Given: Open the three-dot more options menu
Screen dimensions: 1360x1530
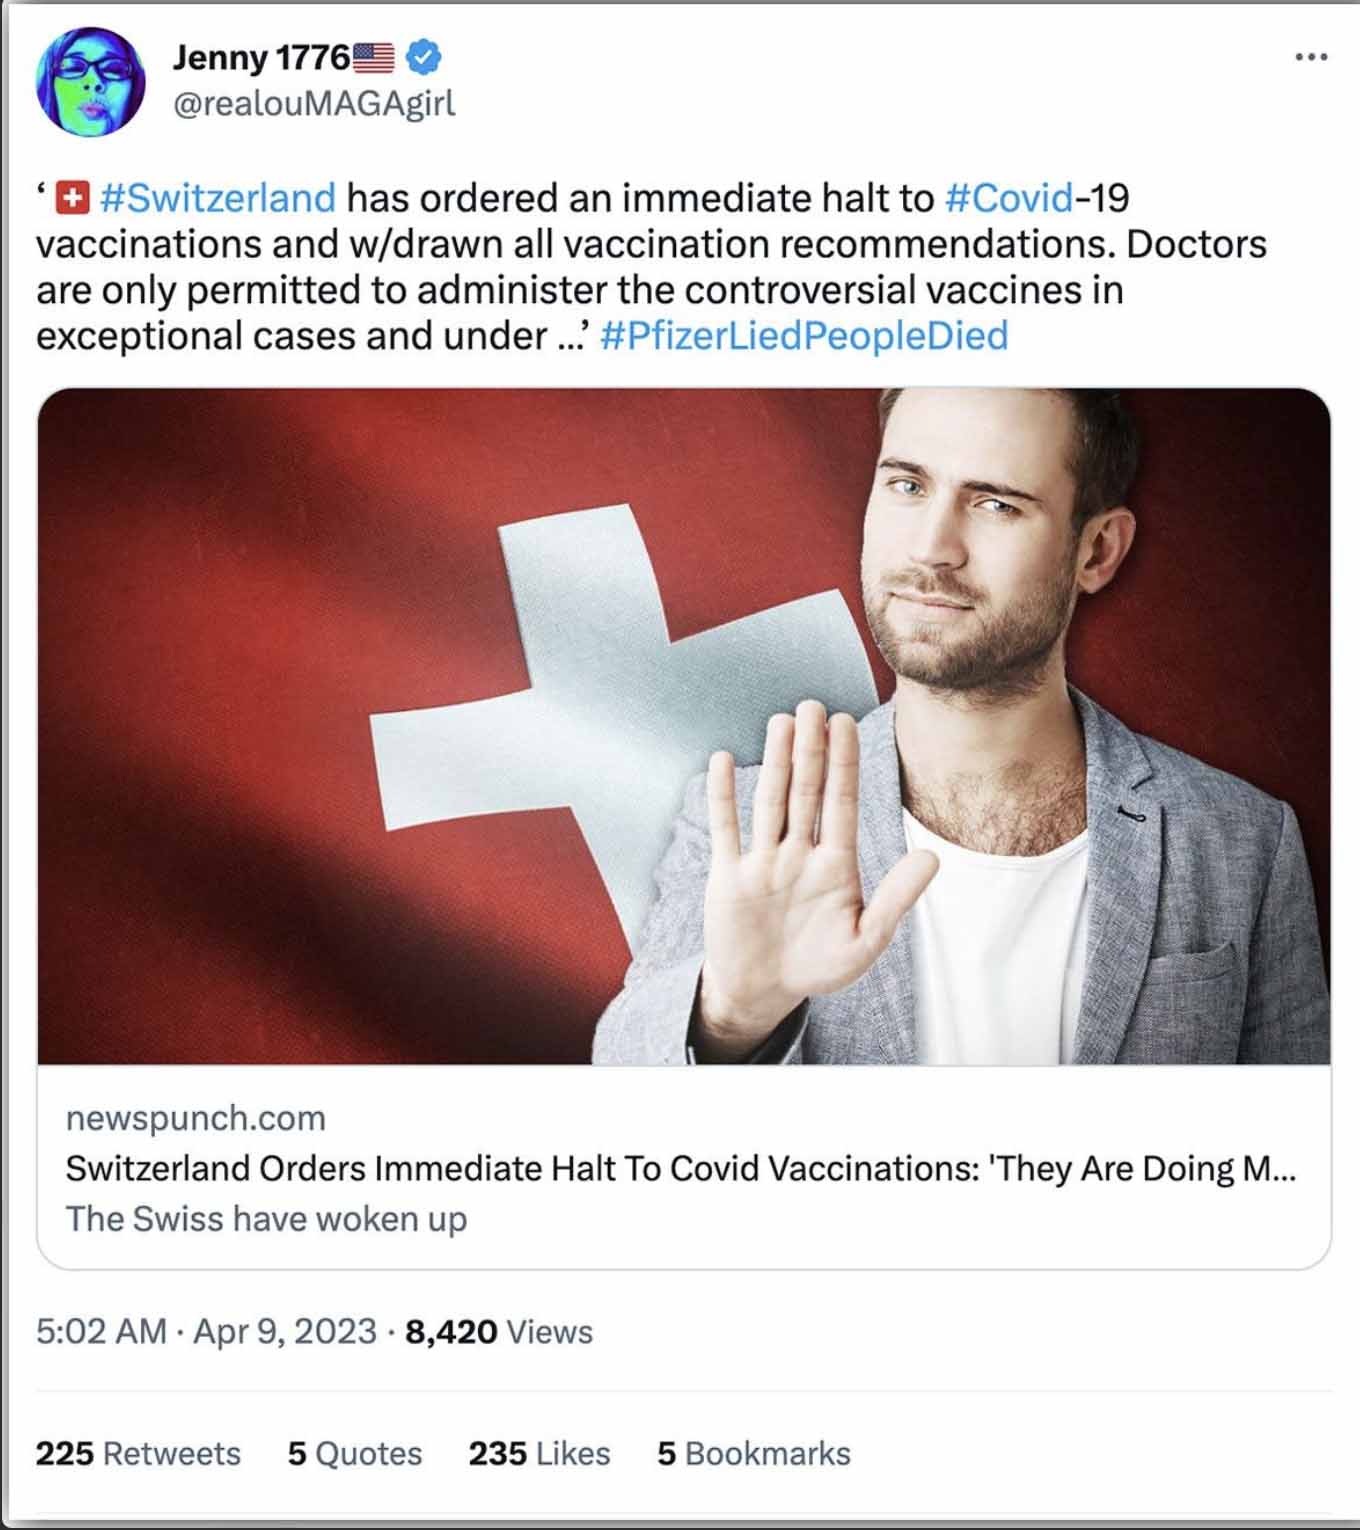Looking at the screenshot, I should click(x=1311, y=57).
